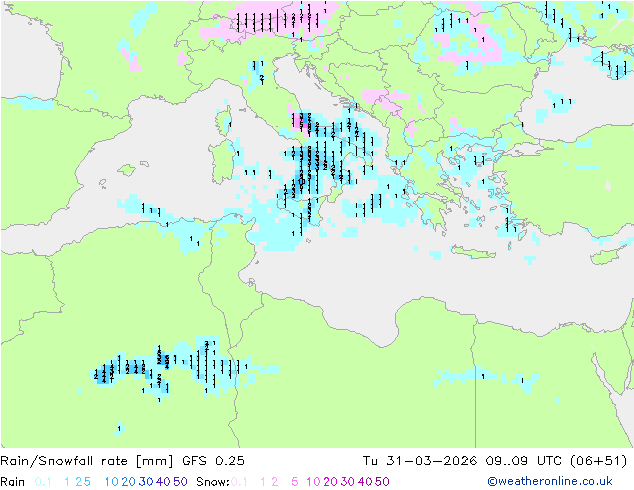Select the Snow 40 legend value
Screen dimensions: 634x490
[x=365, y=482]
